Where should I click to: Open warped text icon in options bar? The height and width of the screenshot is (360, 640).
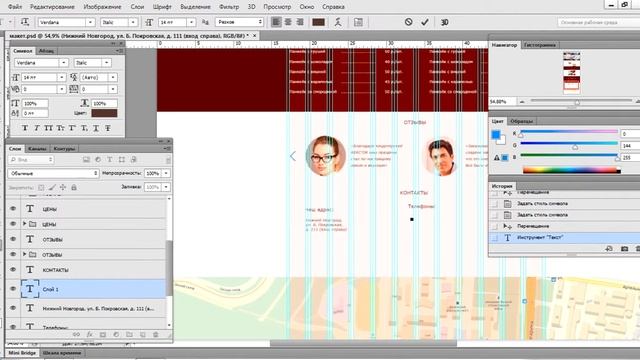(338, 22)
